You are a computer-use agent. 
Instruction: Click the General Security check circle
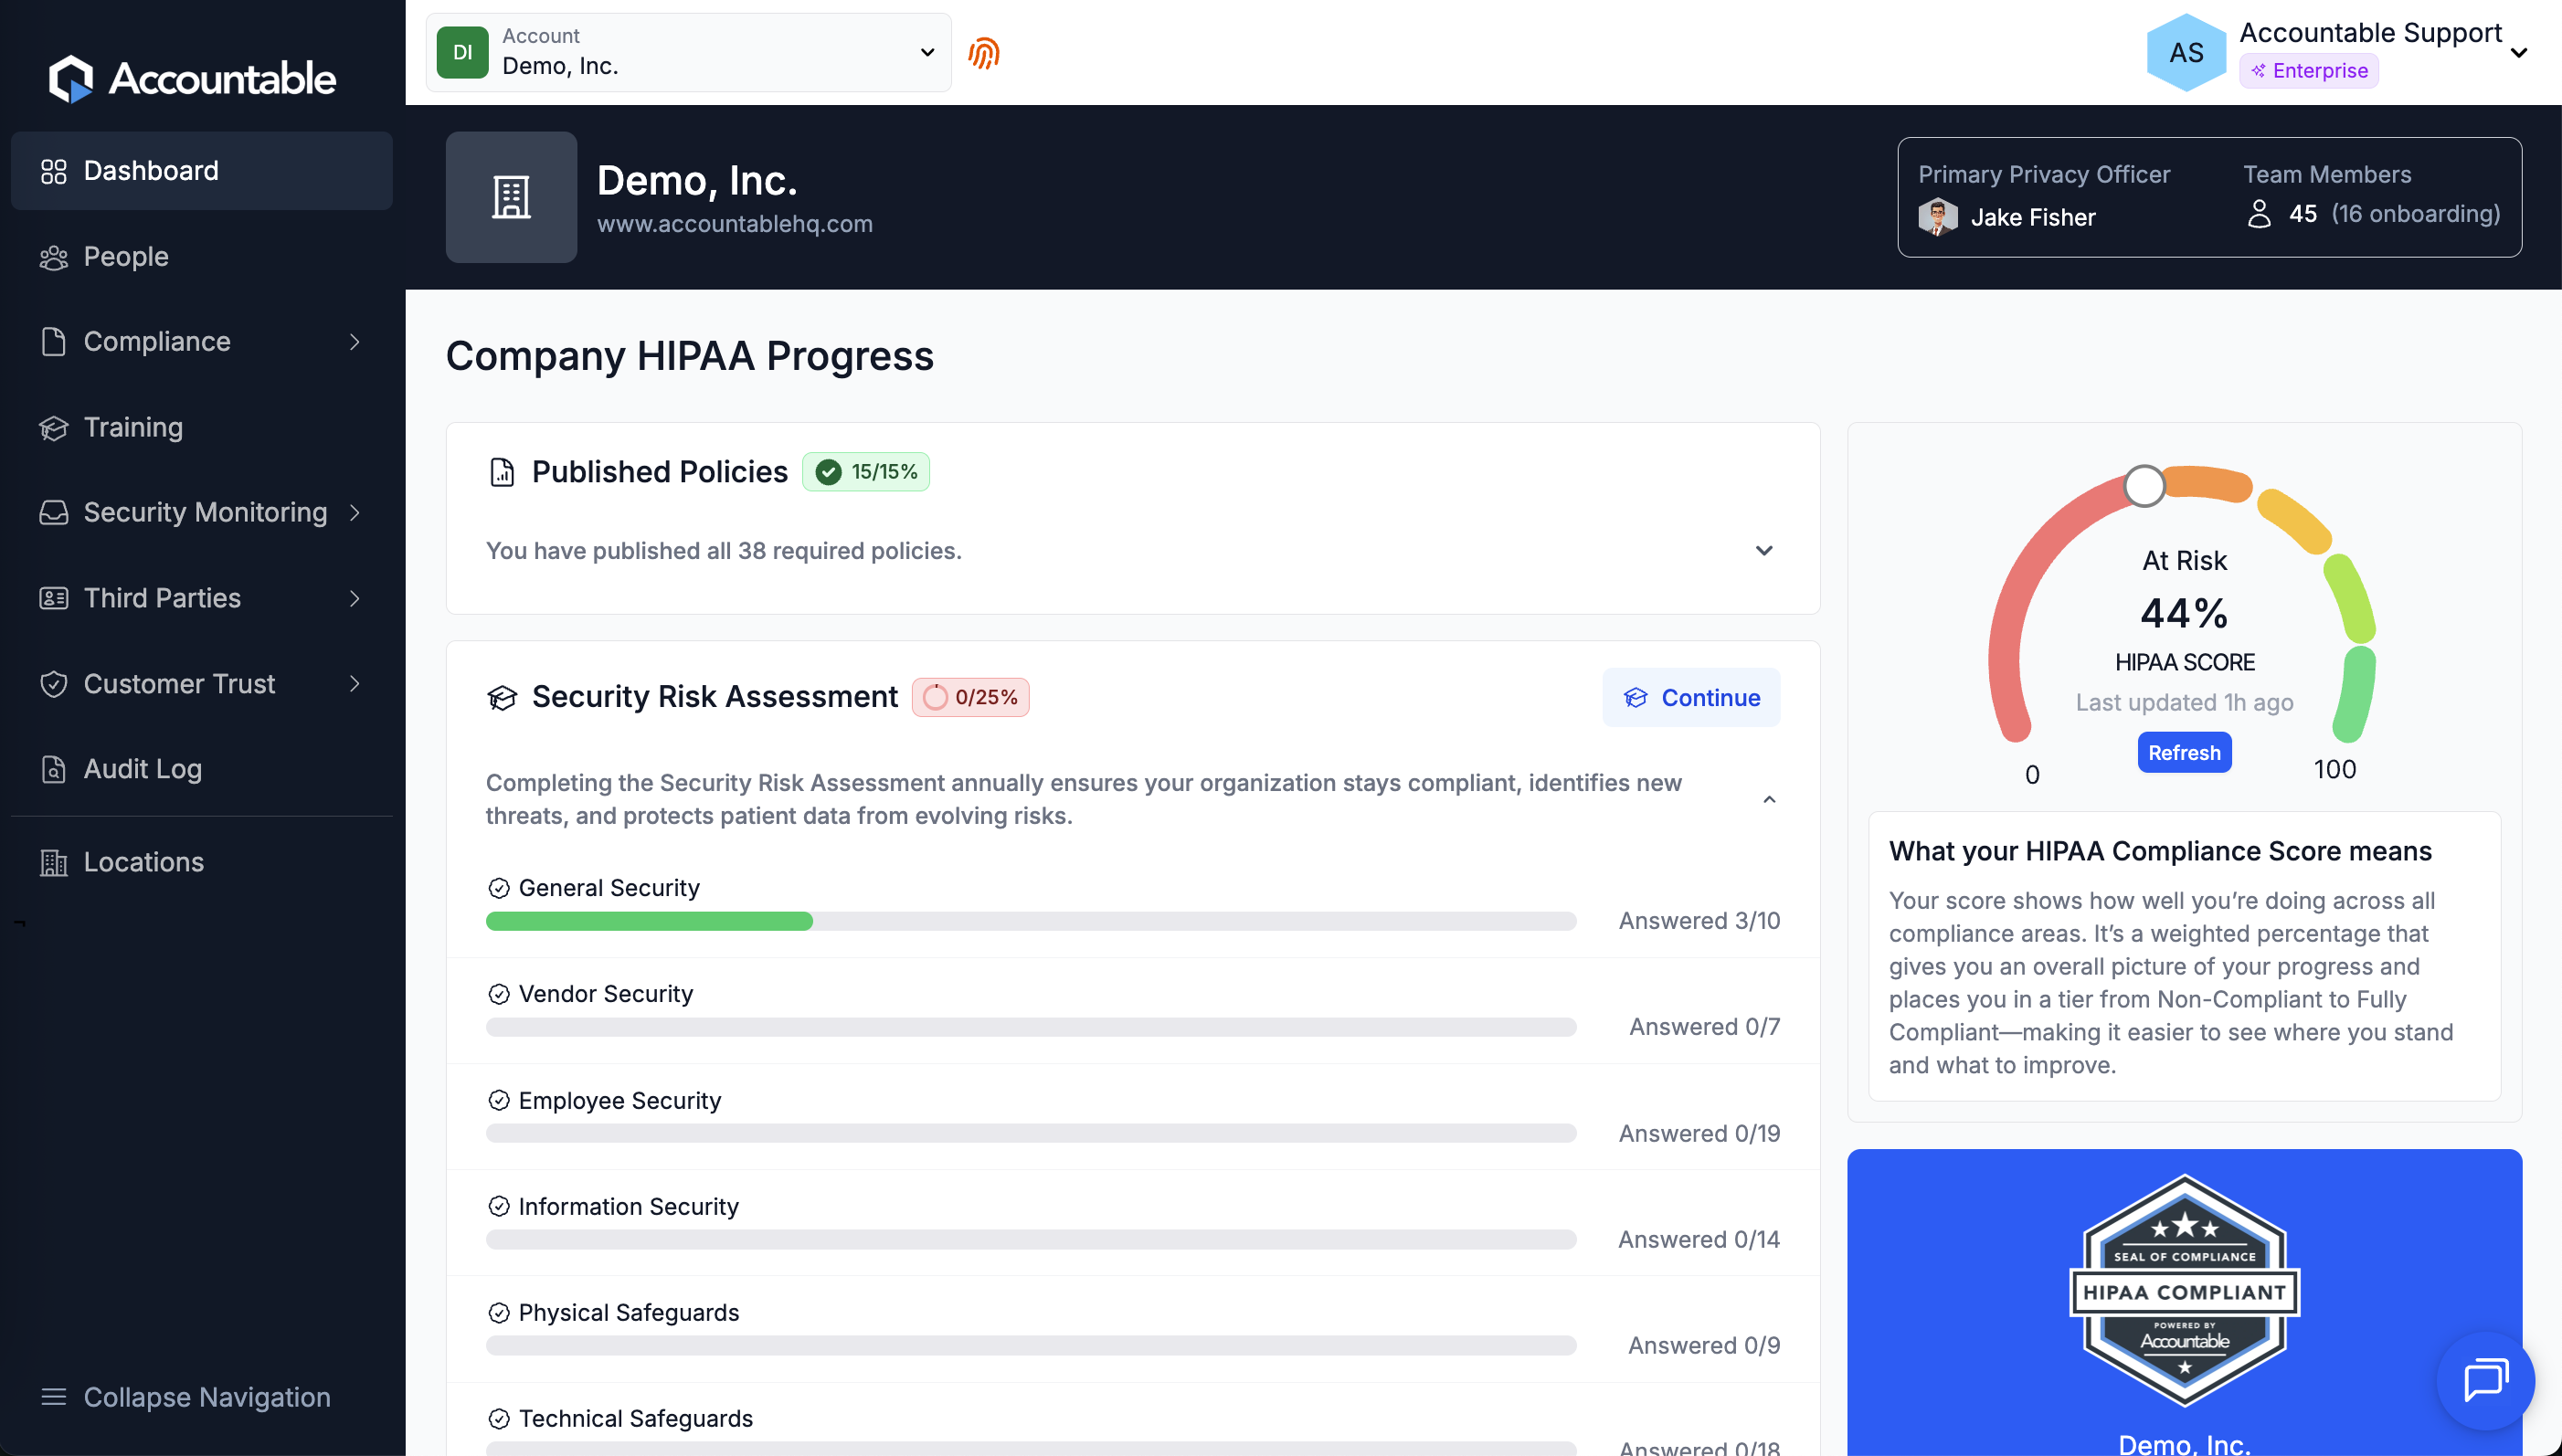tap(499, 888)
